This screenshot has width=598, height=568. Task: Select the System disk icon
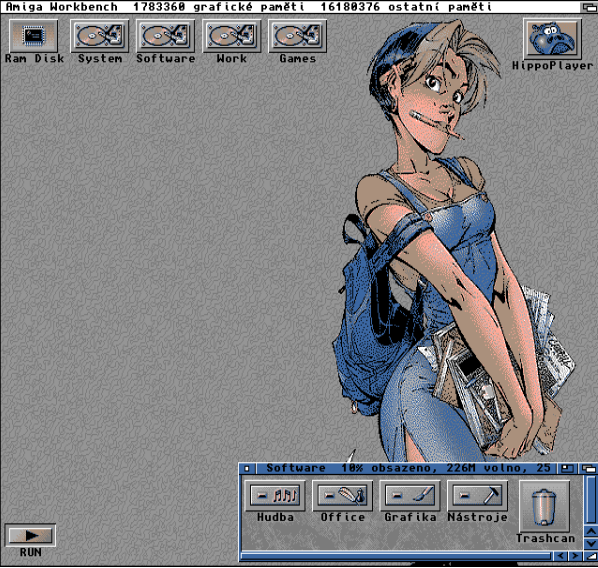point(100,36)
